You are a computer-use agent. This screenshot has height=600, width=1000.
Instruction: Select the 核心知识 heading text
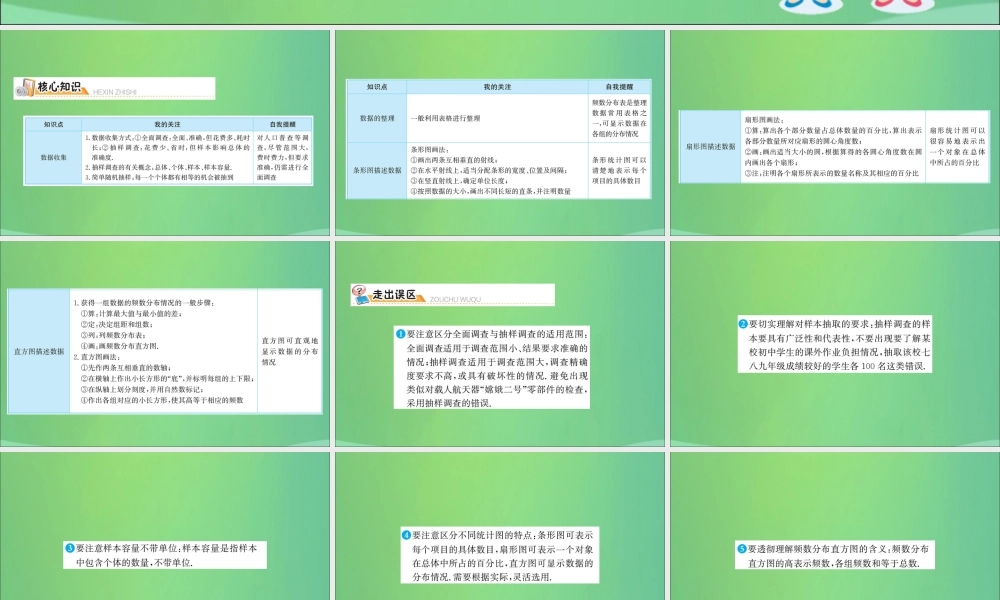[59, 87]
